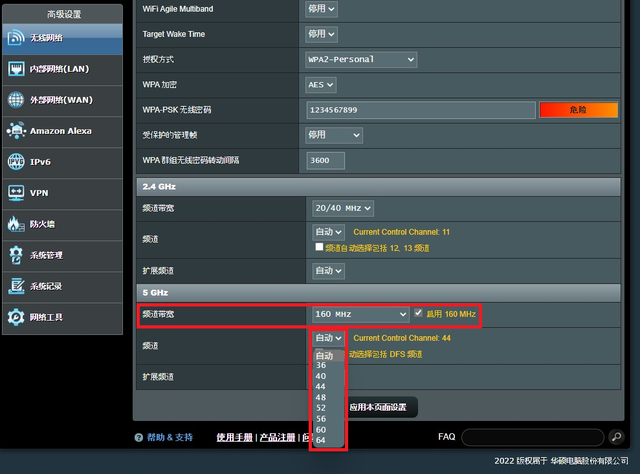Click the 应用本页面设置 apply button

tap(381, 407)
